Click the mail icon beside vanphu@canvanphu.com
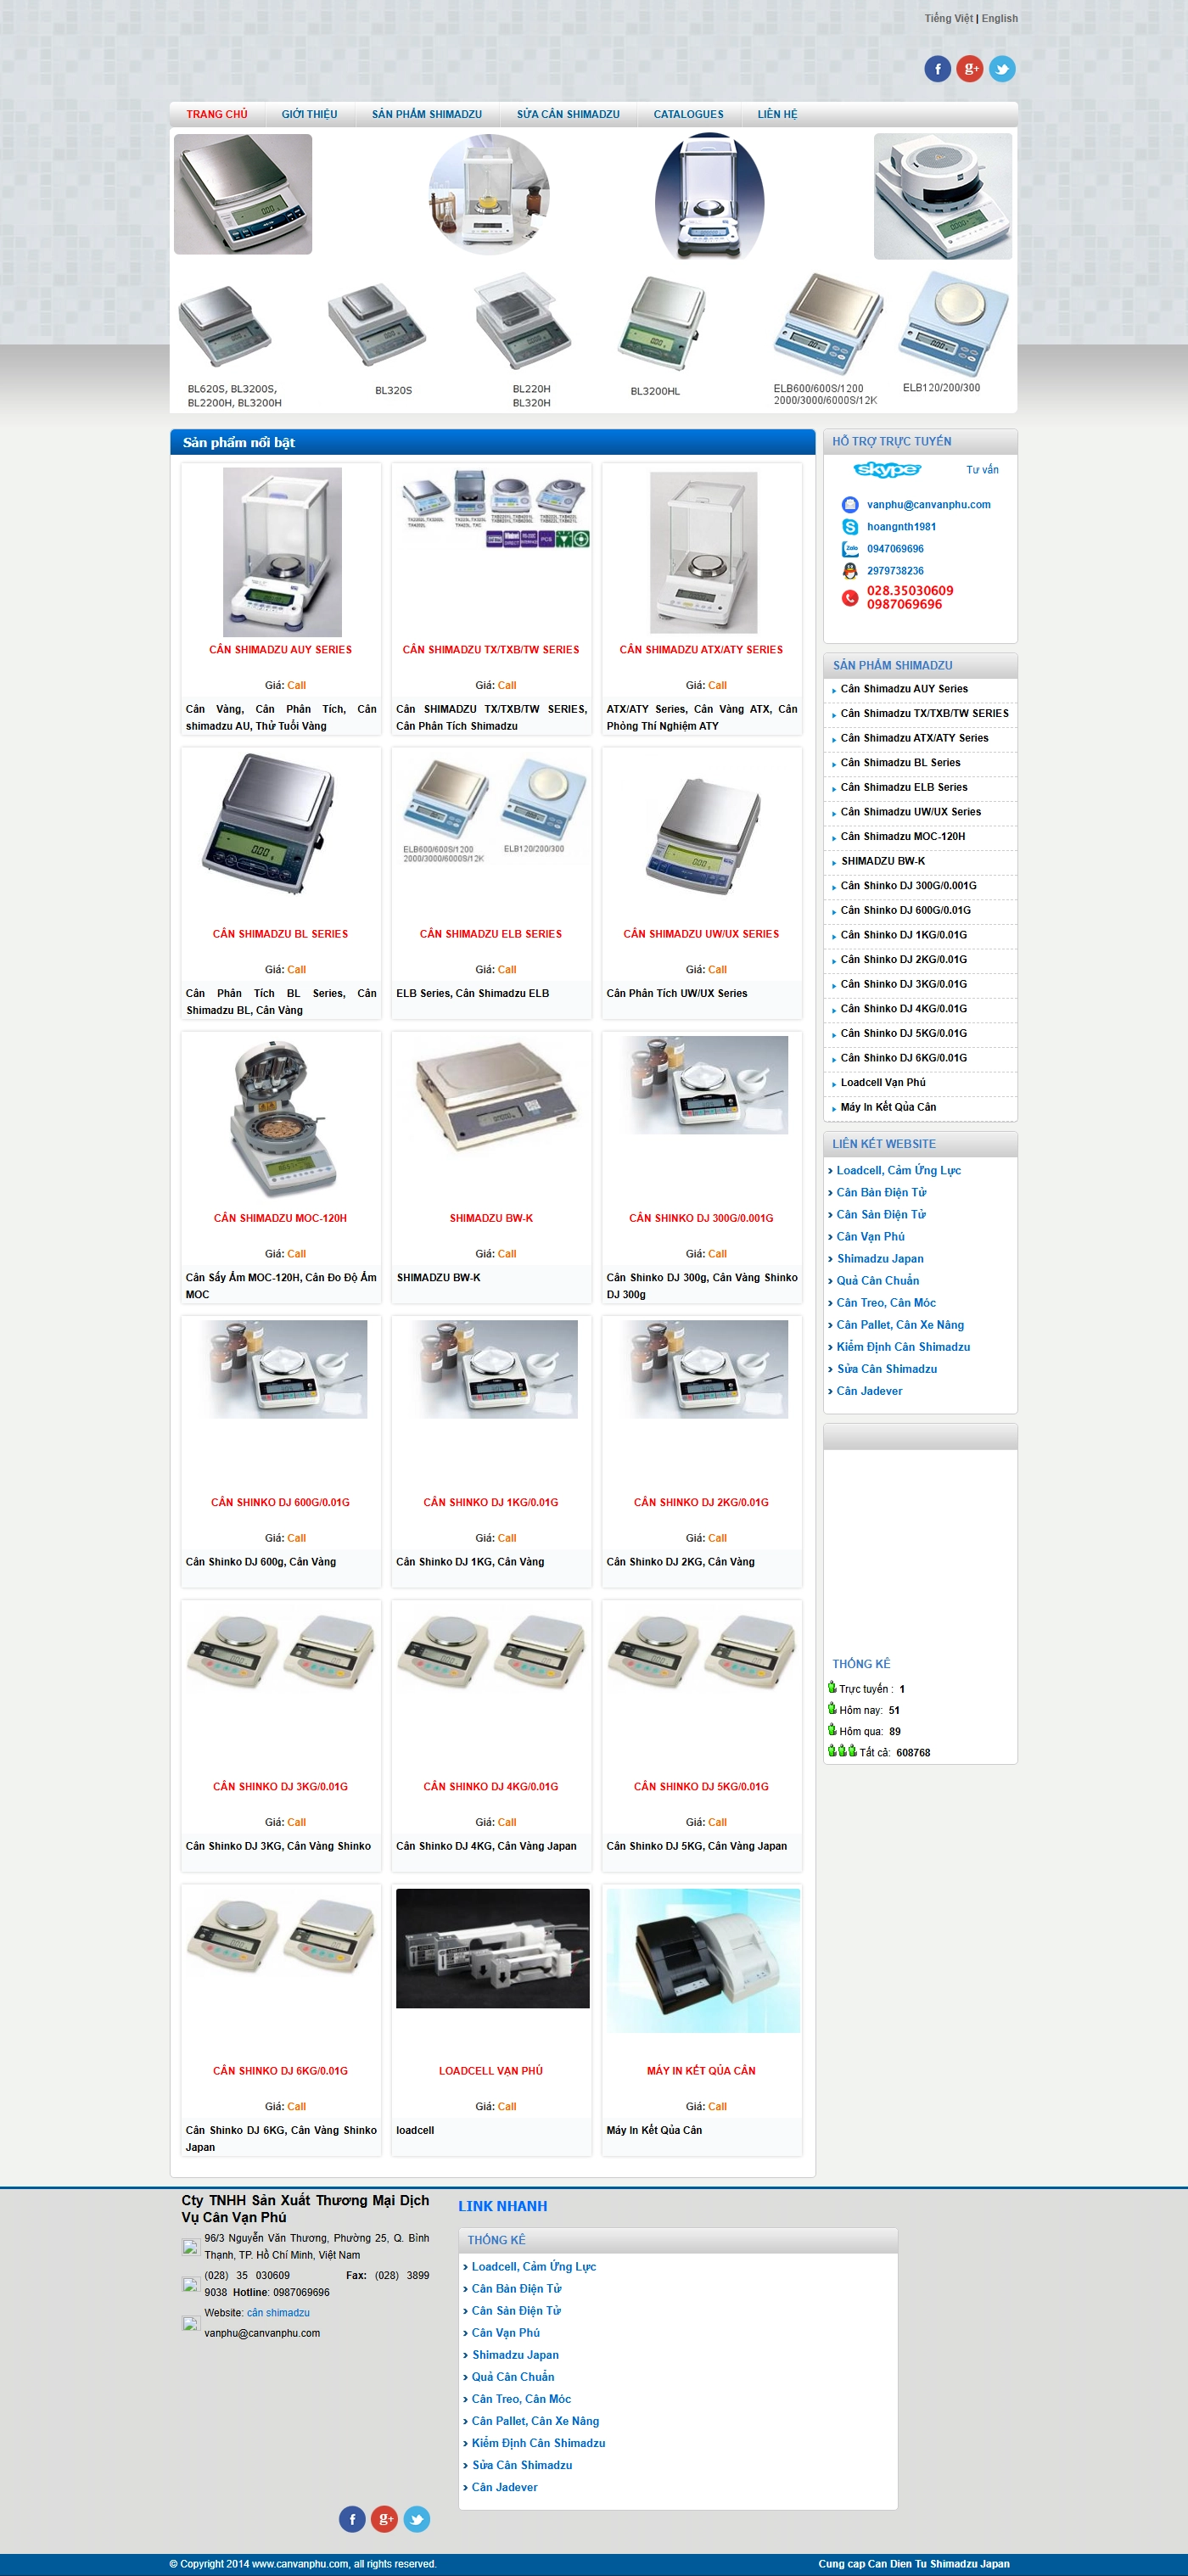This screenshot has height=2576, width=1188. point(850,505)
